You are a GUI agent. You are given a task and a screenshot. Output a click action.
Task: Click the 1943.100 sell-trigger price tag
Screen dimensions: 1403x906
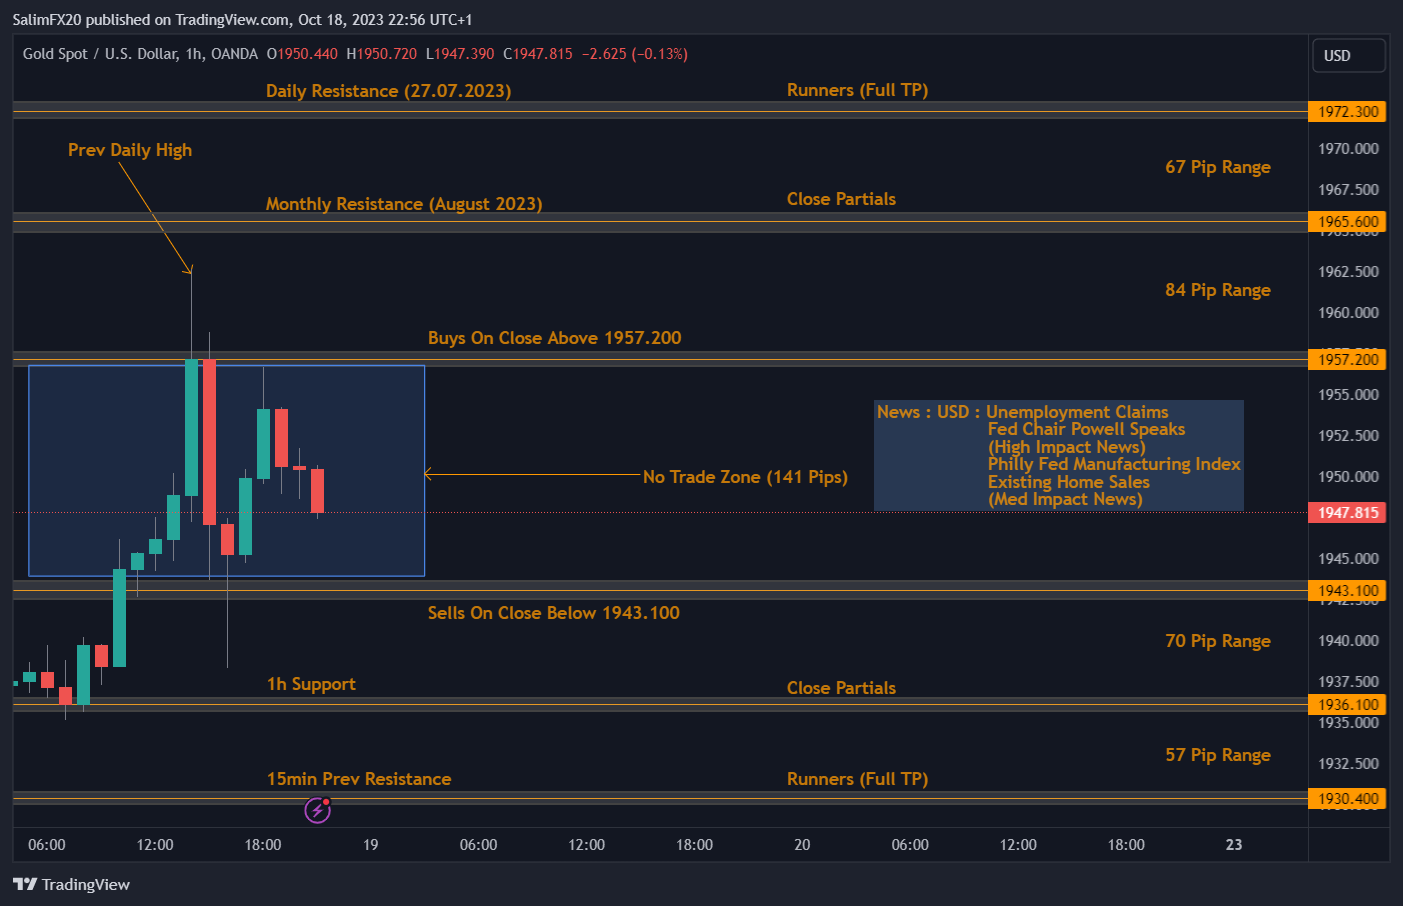click(x=1347, y=590)
